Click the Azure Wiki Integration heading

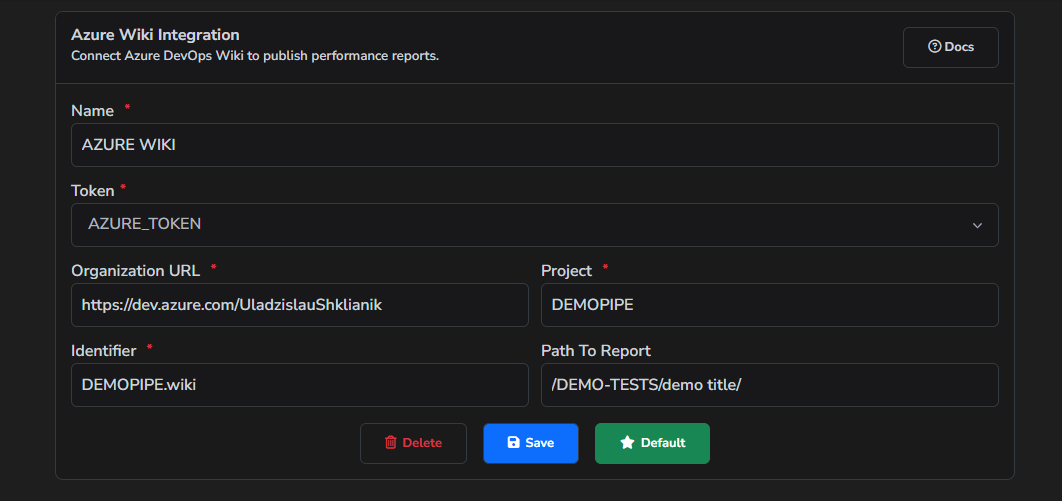pyautogui.click(x=155, y=35)
